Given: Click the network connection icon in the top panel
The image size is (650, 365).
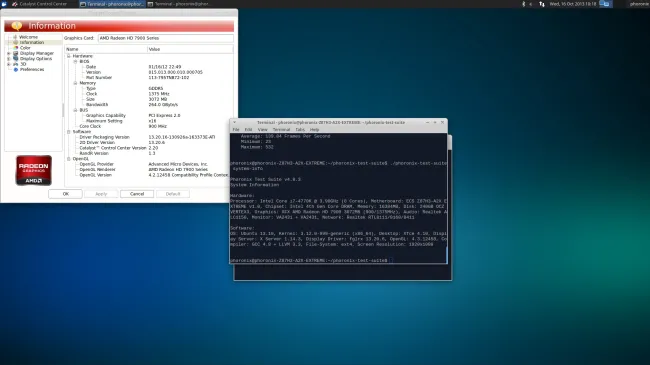Looking at the screenshot, I should click(x=542, y=4).
